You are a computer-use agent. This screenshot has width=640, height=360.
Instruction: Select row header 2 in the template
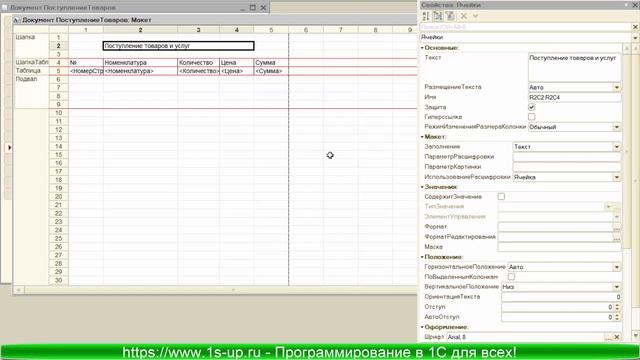[x=59, y=46]
